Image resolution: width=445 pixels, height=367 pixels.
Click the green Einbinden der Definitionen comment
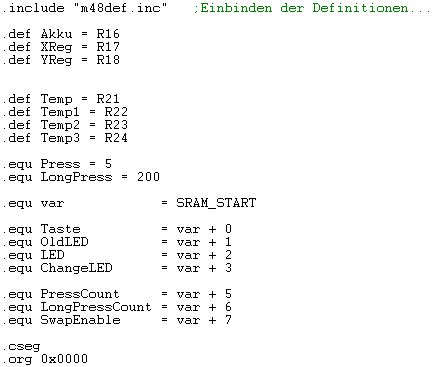pos(312,8)
